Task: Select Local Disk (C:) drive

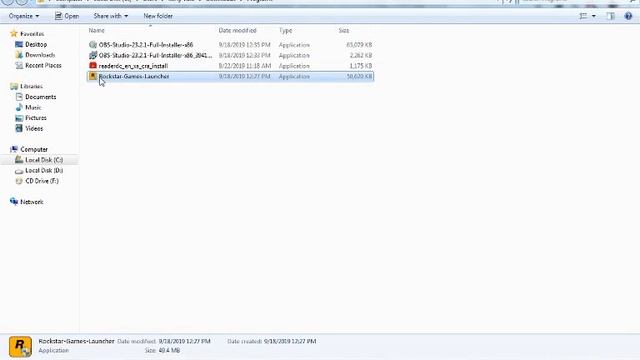Action: [x=44, y=160]
